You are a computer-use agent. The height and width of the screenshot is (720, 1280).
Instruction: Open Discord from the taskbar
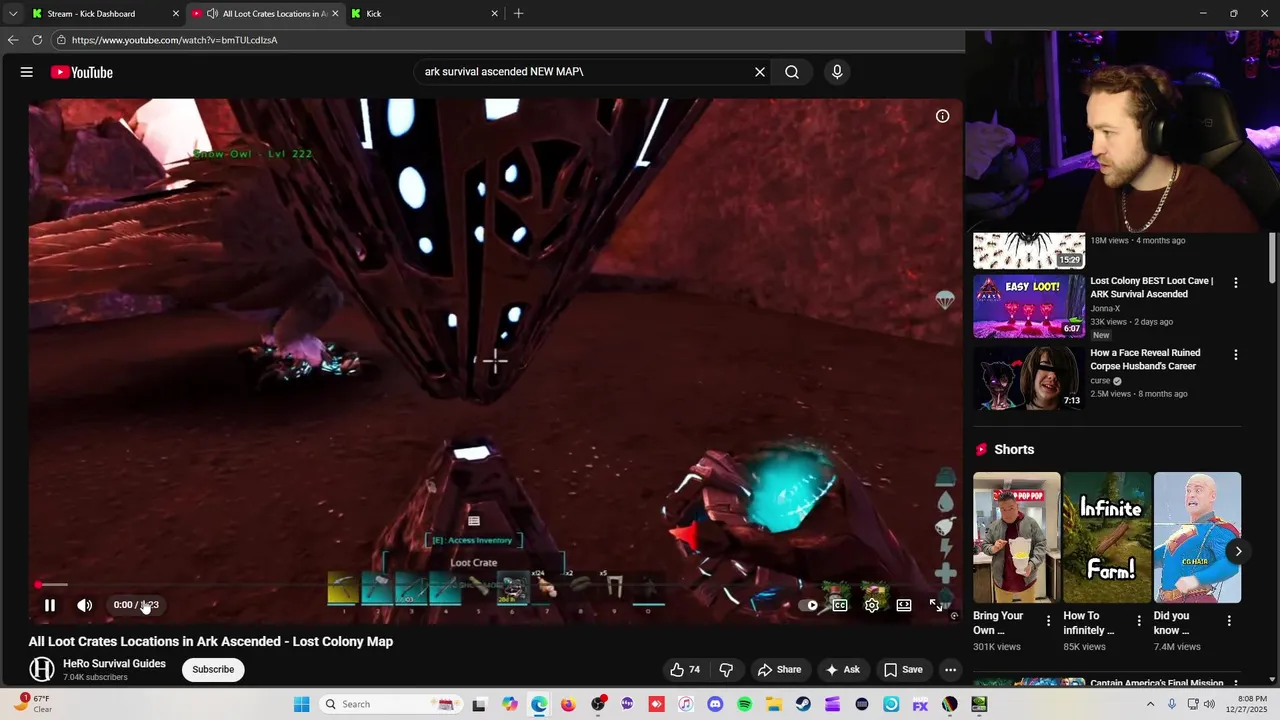(715, 704)
